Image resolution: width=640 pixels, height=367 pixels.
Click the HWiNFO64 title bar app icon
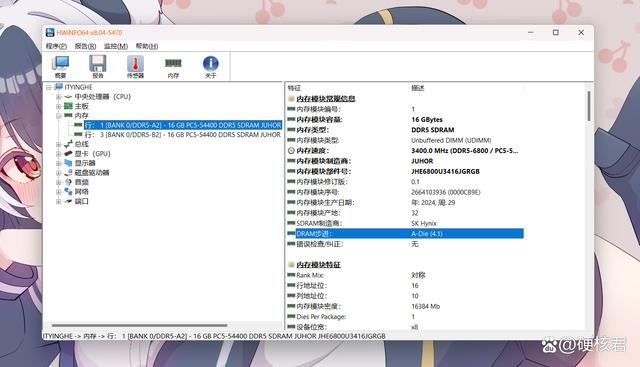point(50,32)
